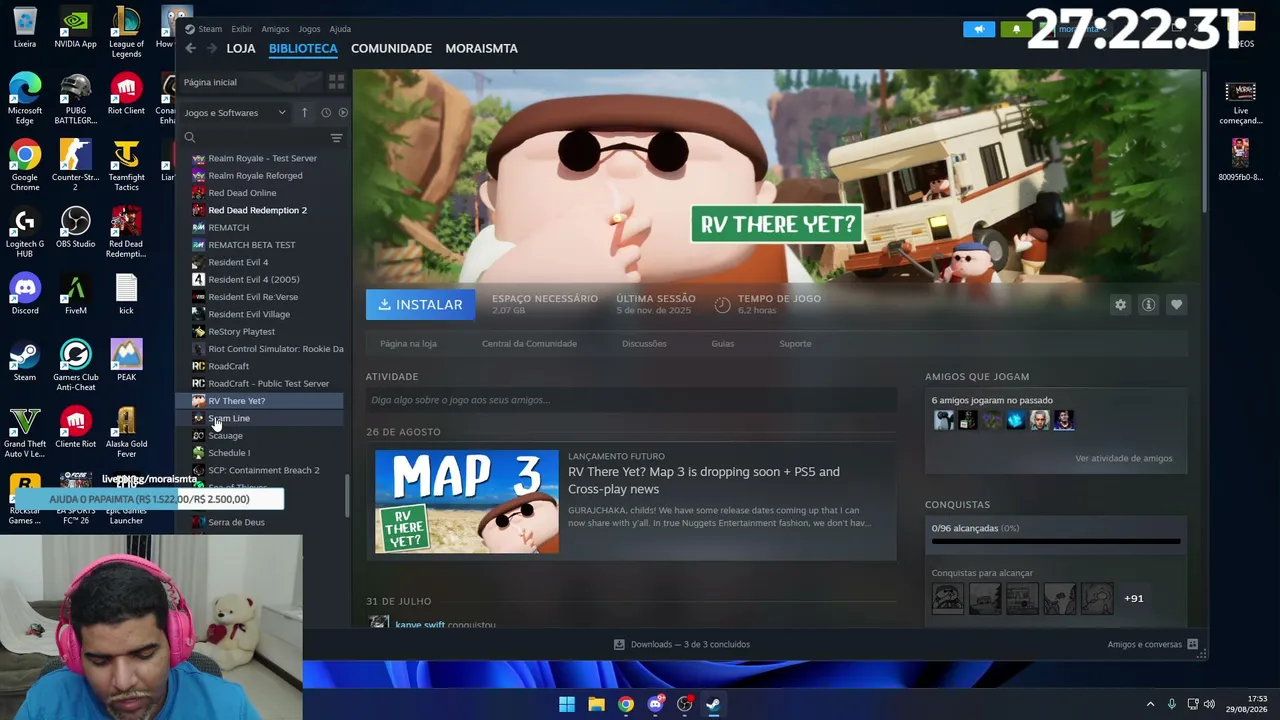1280x720 pixels.
Task: Open the Ajuda menu
Action: (340, 29)
